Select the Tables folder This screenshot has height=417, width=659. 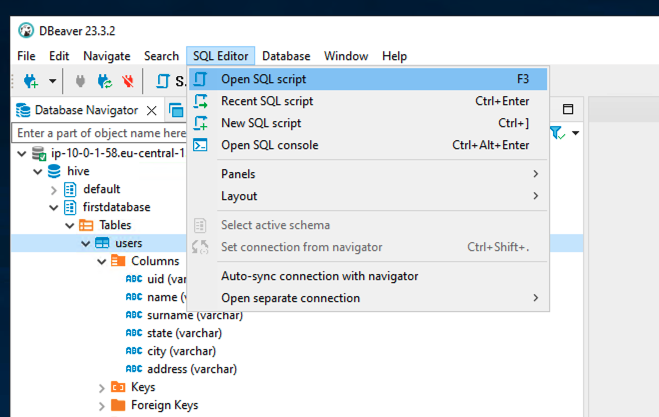pos(115,225)
